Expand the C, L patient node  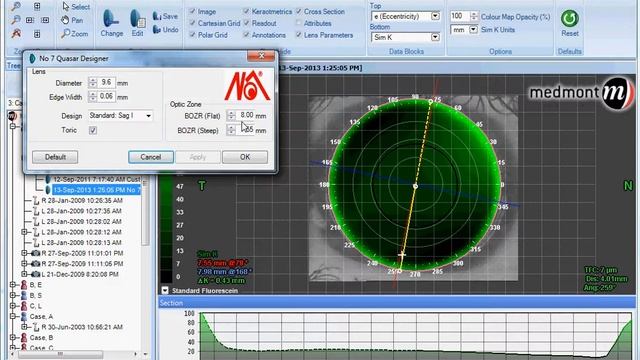pos(13,306)
